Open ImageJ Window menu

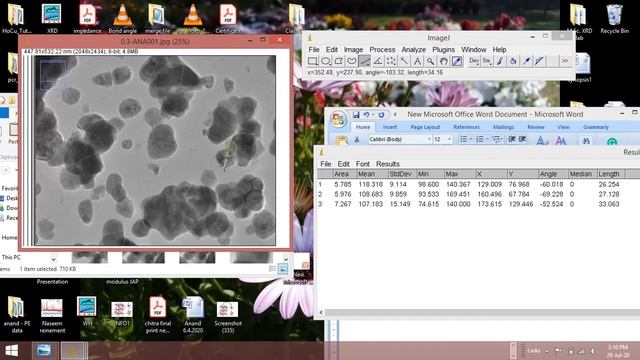point(473,49)
